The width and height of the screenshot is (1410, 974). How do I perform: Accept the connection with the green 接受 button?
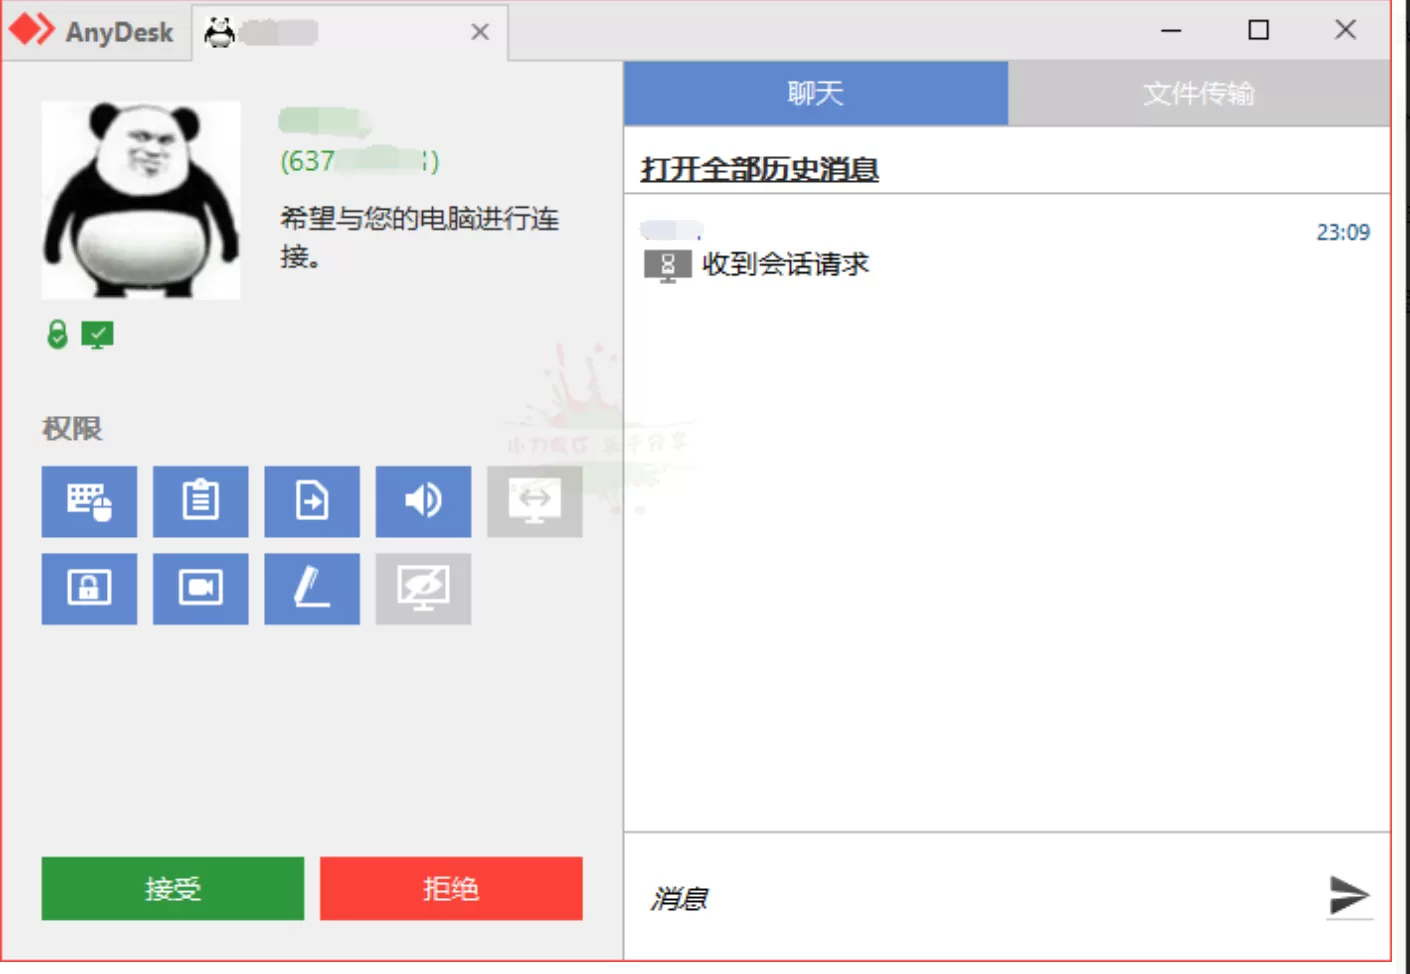click(x=172, y=888)
